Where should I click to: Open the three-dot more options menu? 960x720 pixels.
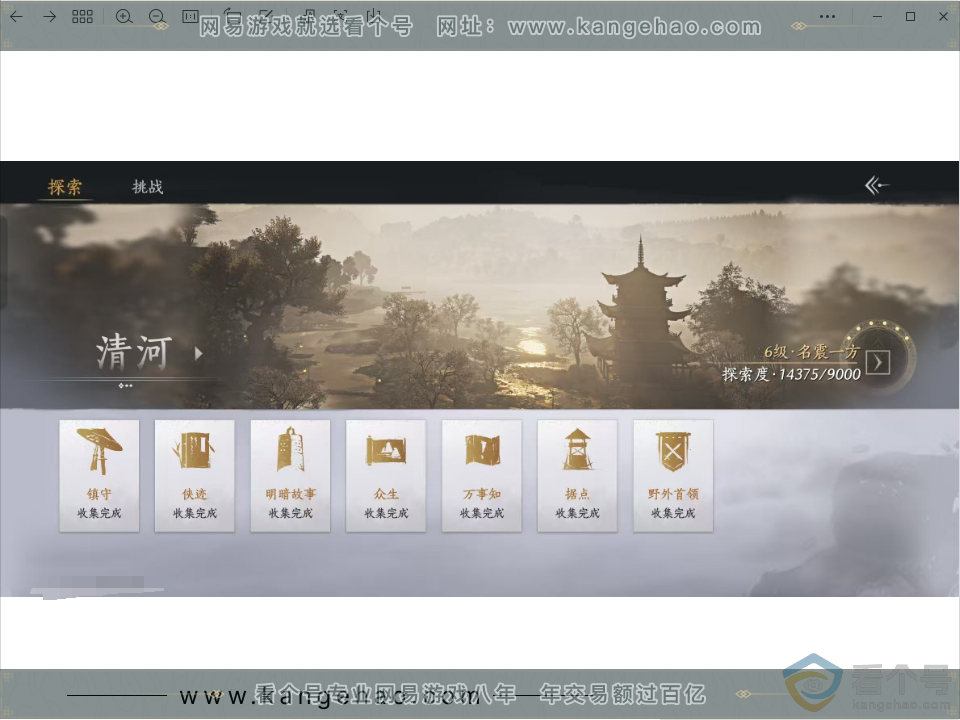[827, 17]
